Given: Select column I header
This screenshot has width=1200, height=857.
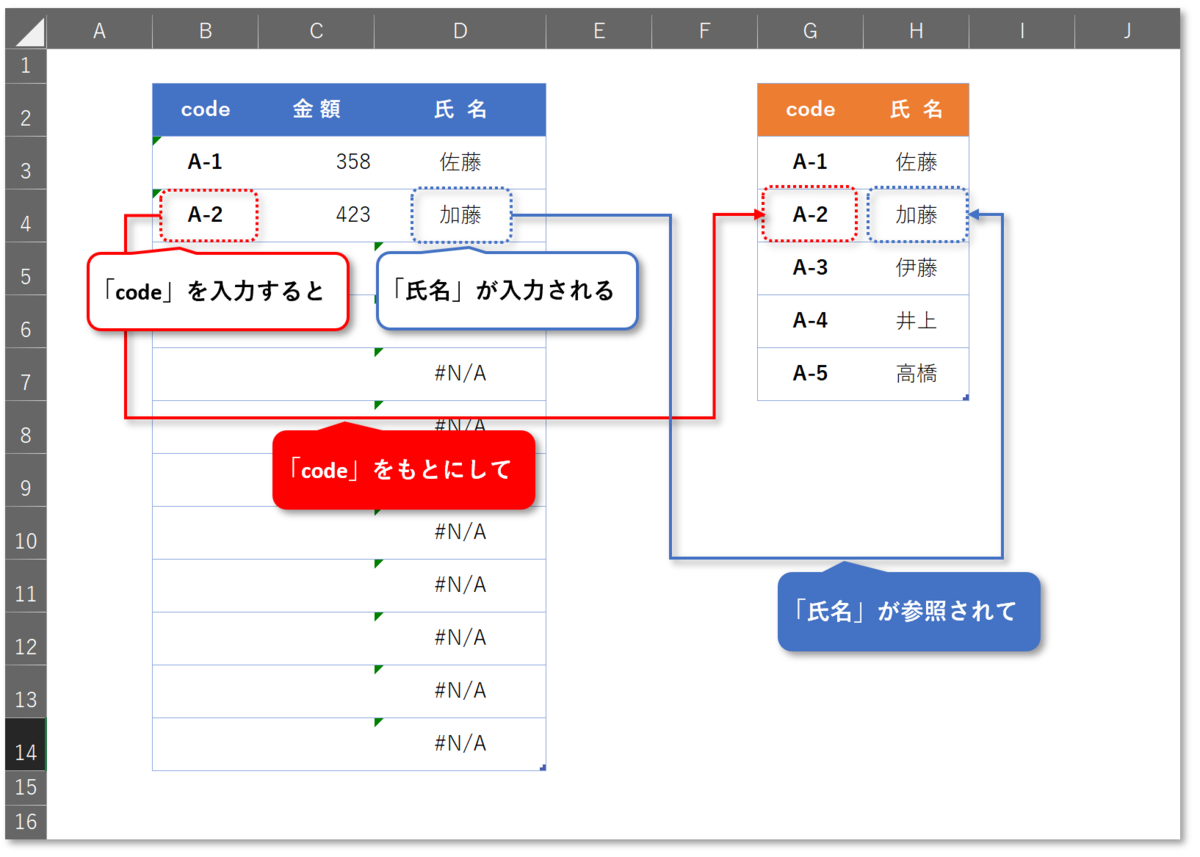Looking at the screenshot, I should (x=1022, y=31).
